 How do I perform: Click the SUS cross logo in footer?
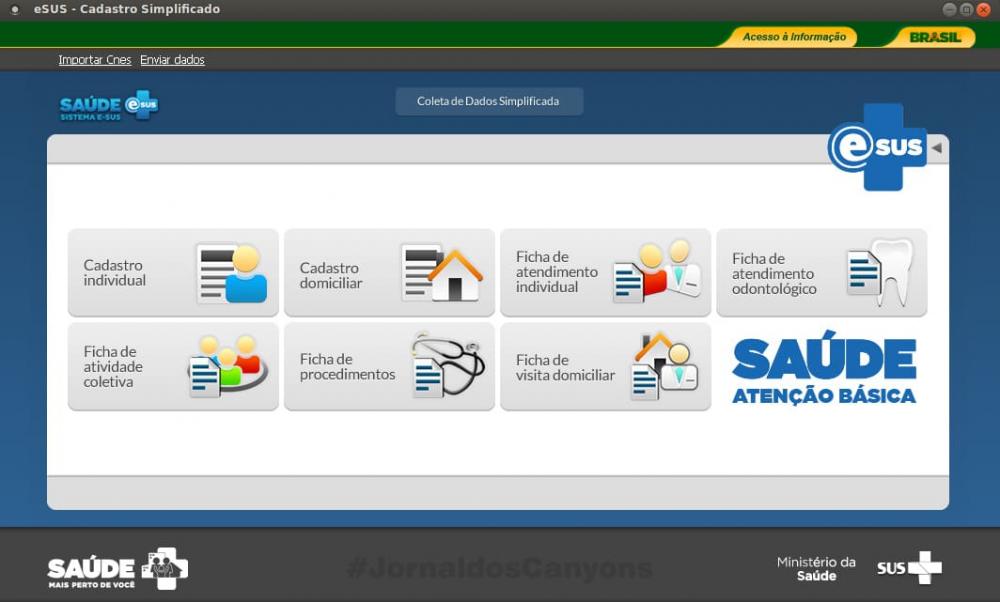(909, 568)
